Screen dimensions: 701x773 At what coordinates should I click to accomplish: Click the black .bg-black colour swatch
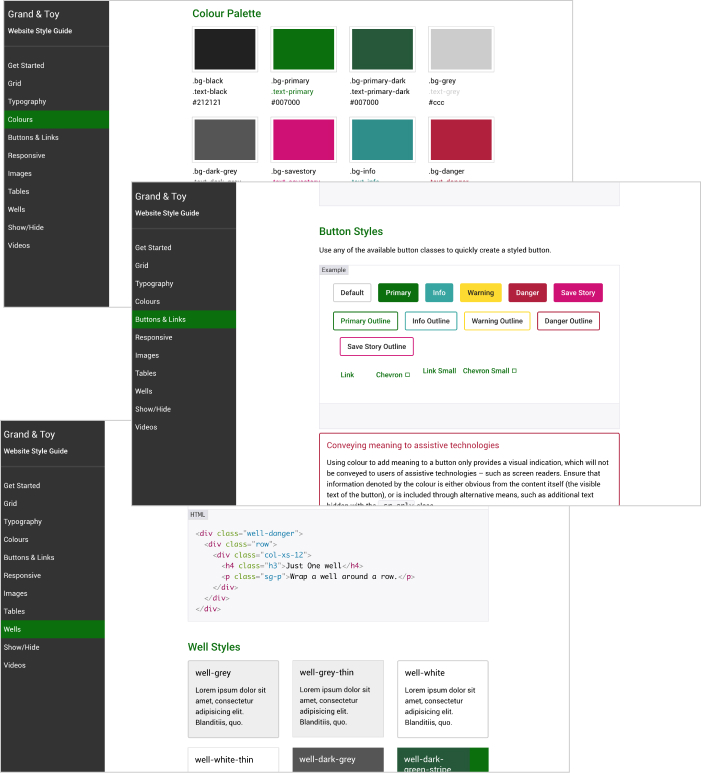point(224,49)
